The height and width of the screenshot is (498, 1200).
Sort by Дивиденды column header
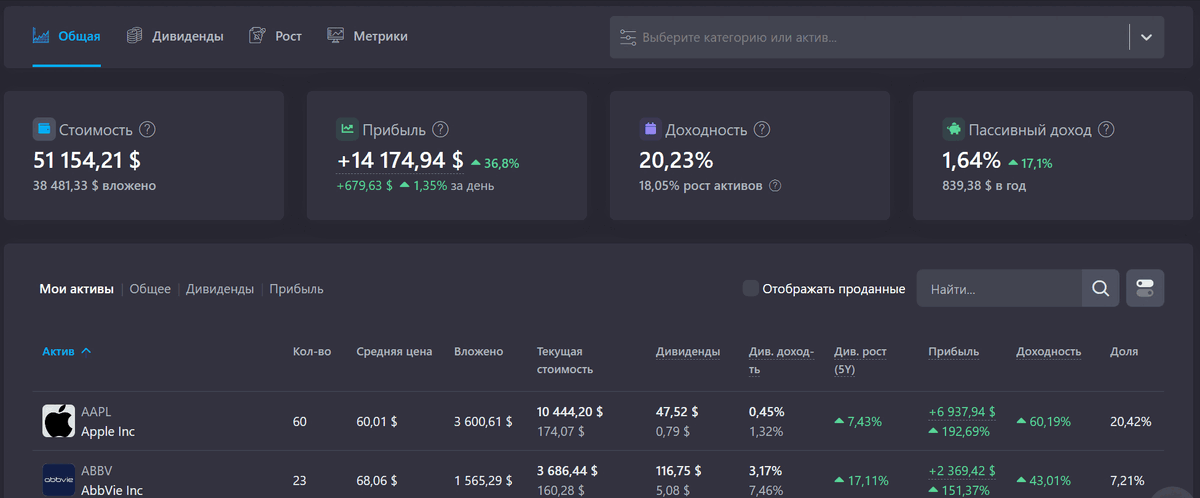[x=688, y=352]
